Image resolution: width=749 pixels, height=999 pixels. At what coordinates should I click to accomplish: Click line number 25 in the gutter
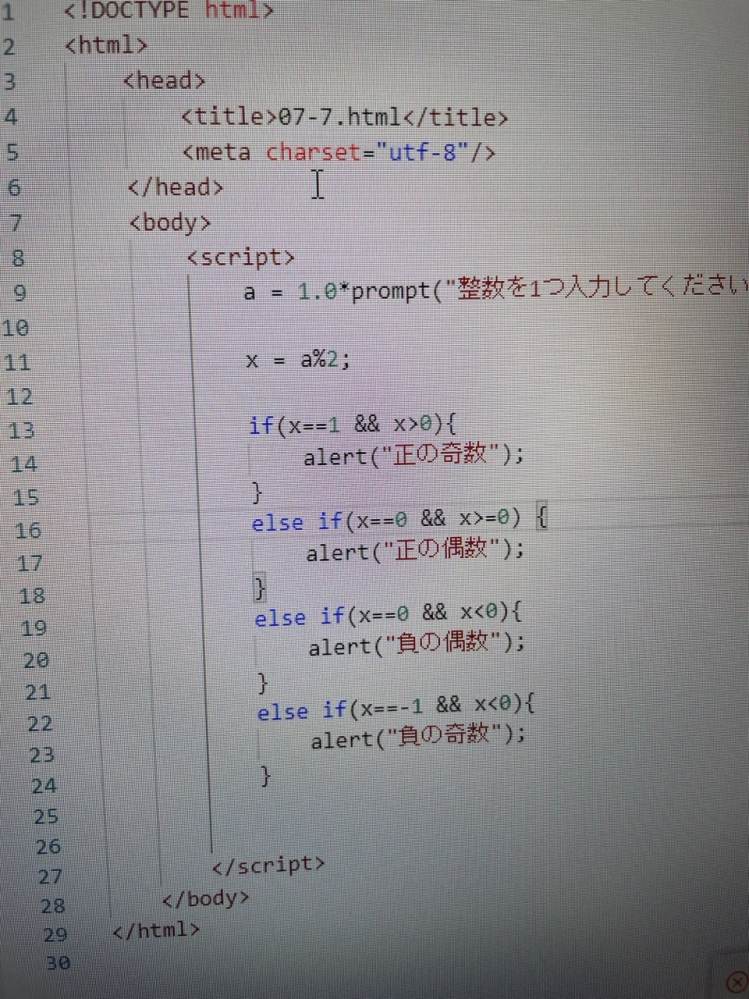pos(45,816)
